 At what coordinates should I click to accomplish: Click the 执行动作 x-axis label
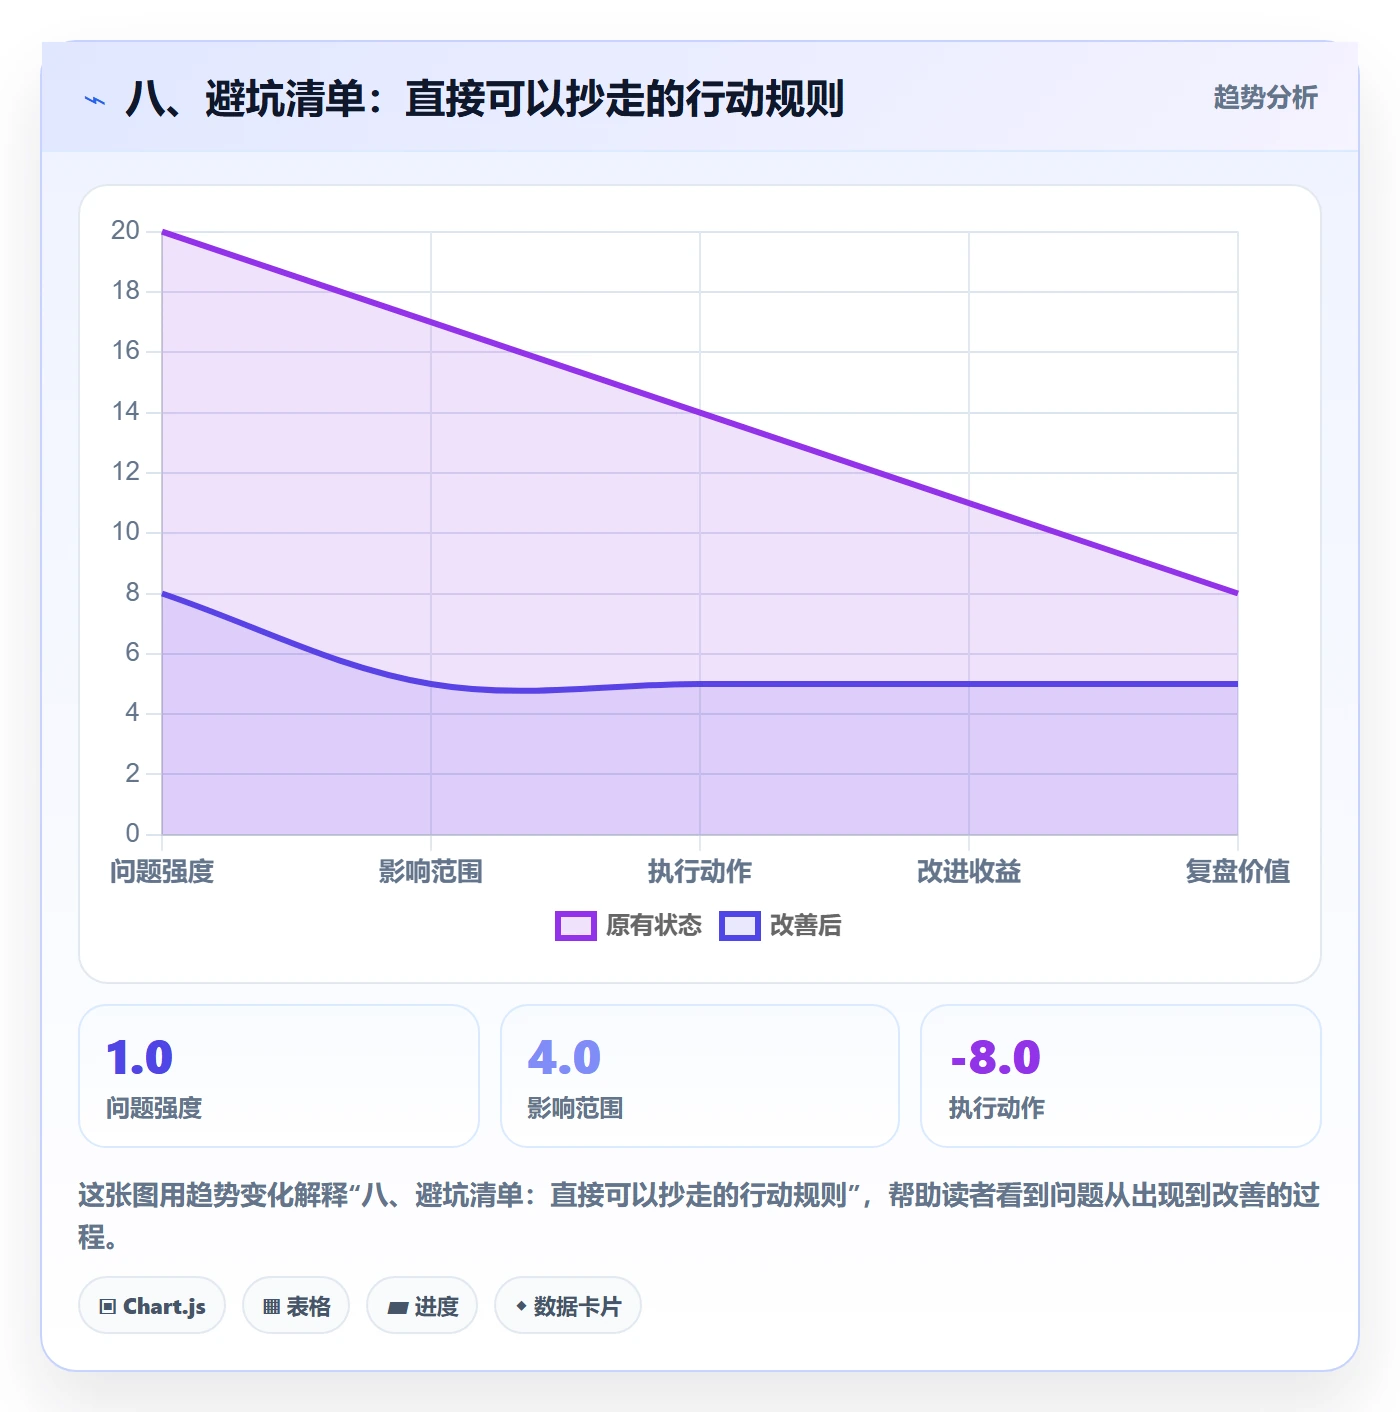click(x=700, y=871)
